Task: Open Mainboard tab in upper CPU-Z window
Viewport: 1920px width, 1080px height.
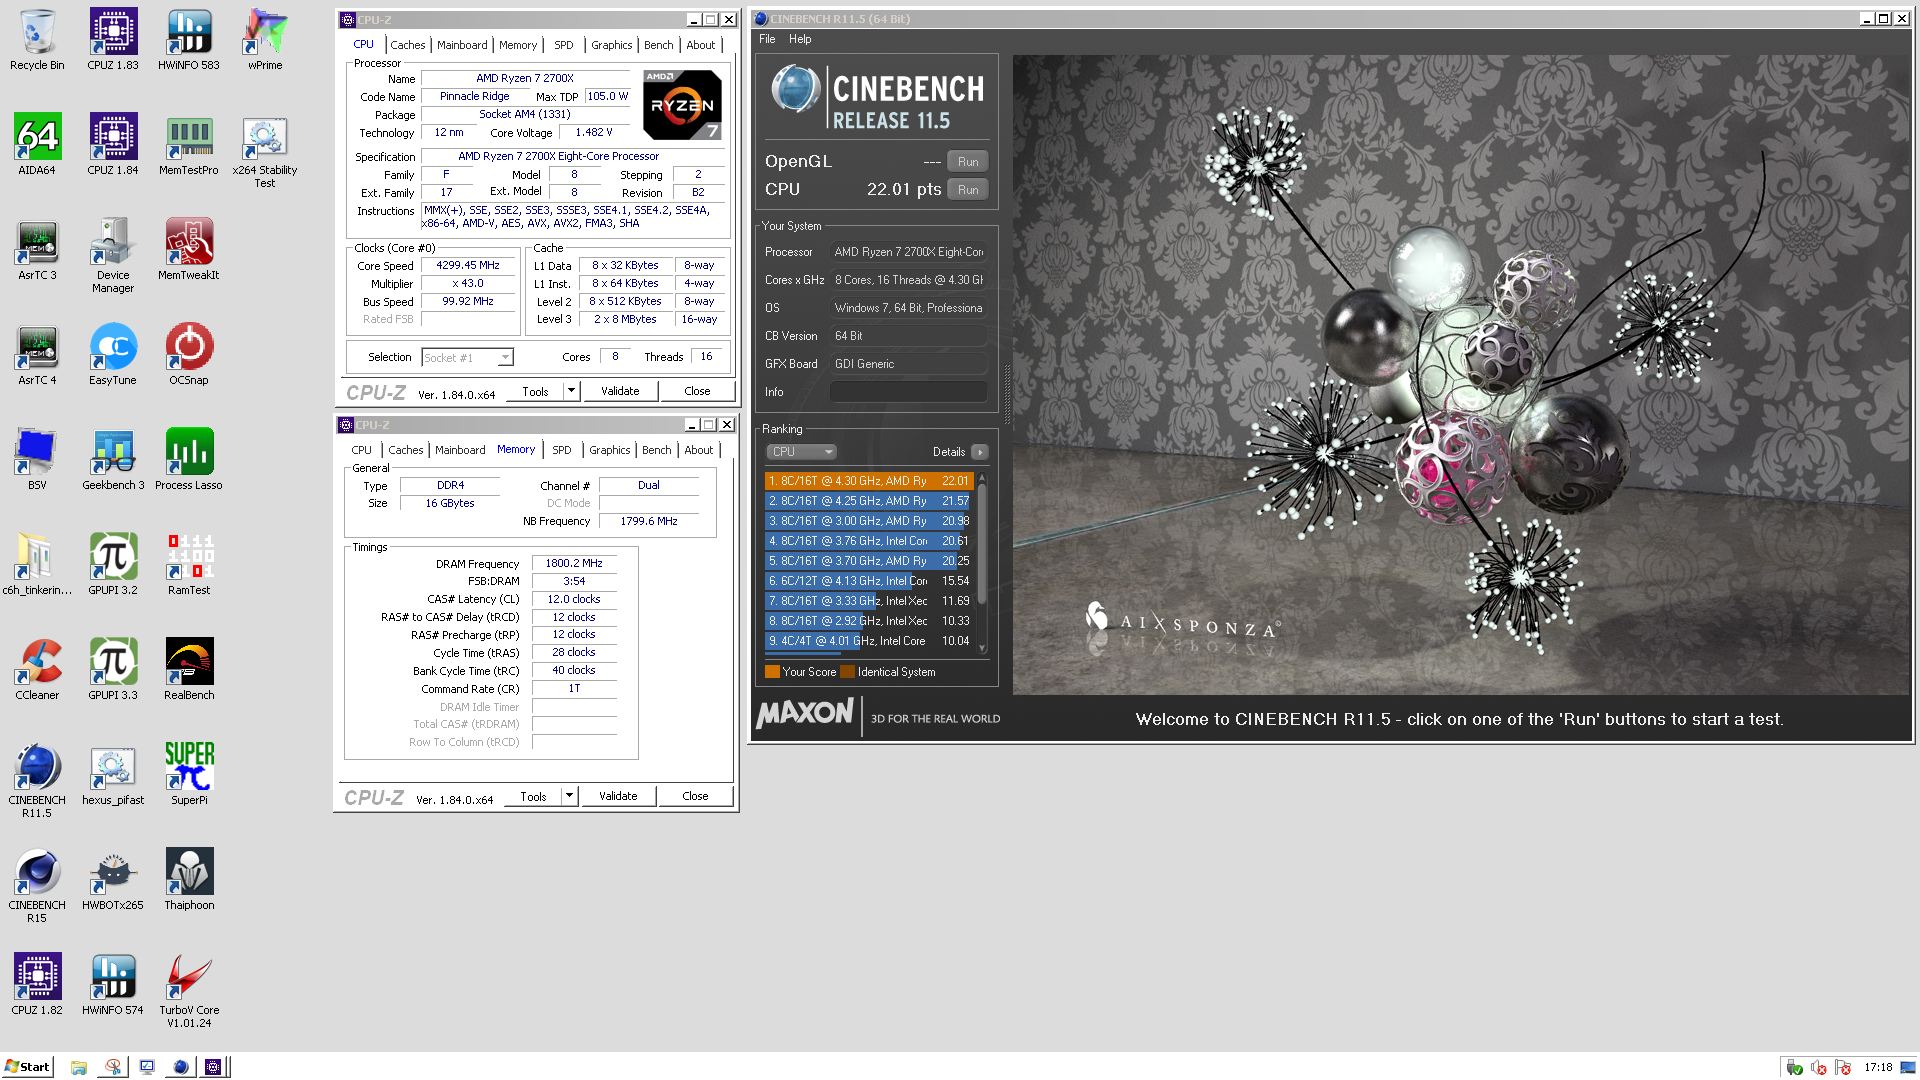Action: (x=462, y=45)
